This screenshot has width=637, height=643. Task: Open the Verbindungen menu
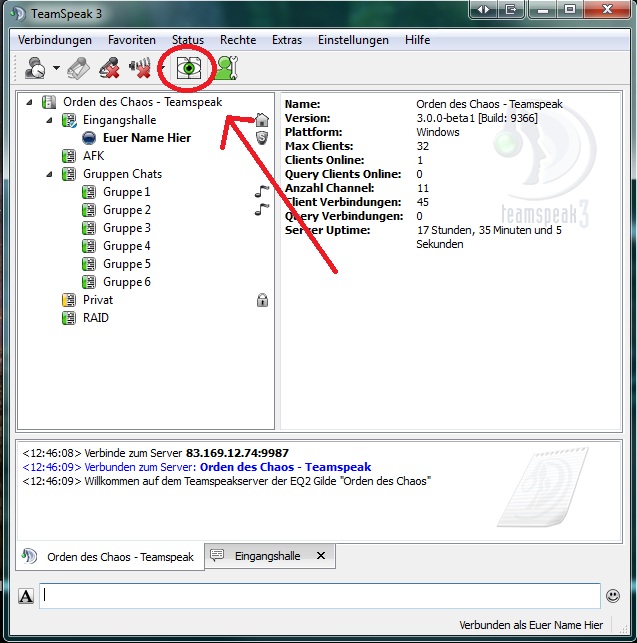pyautogui.click(x=55, y=40)
